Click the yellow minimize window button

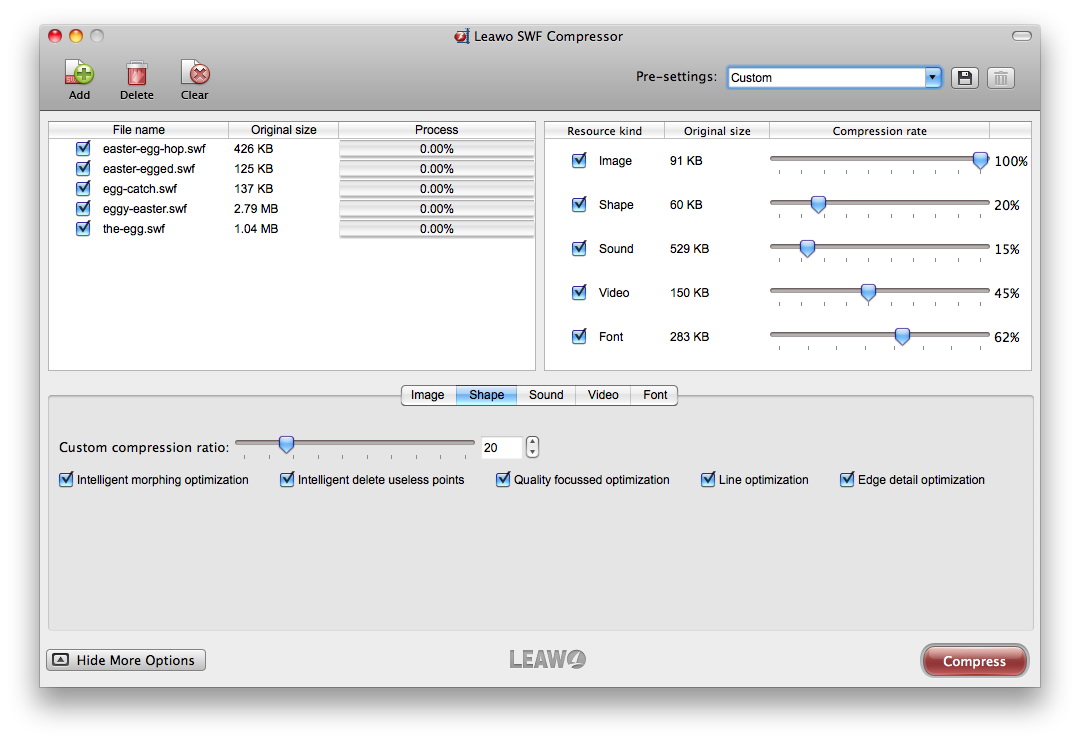76,36
